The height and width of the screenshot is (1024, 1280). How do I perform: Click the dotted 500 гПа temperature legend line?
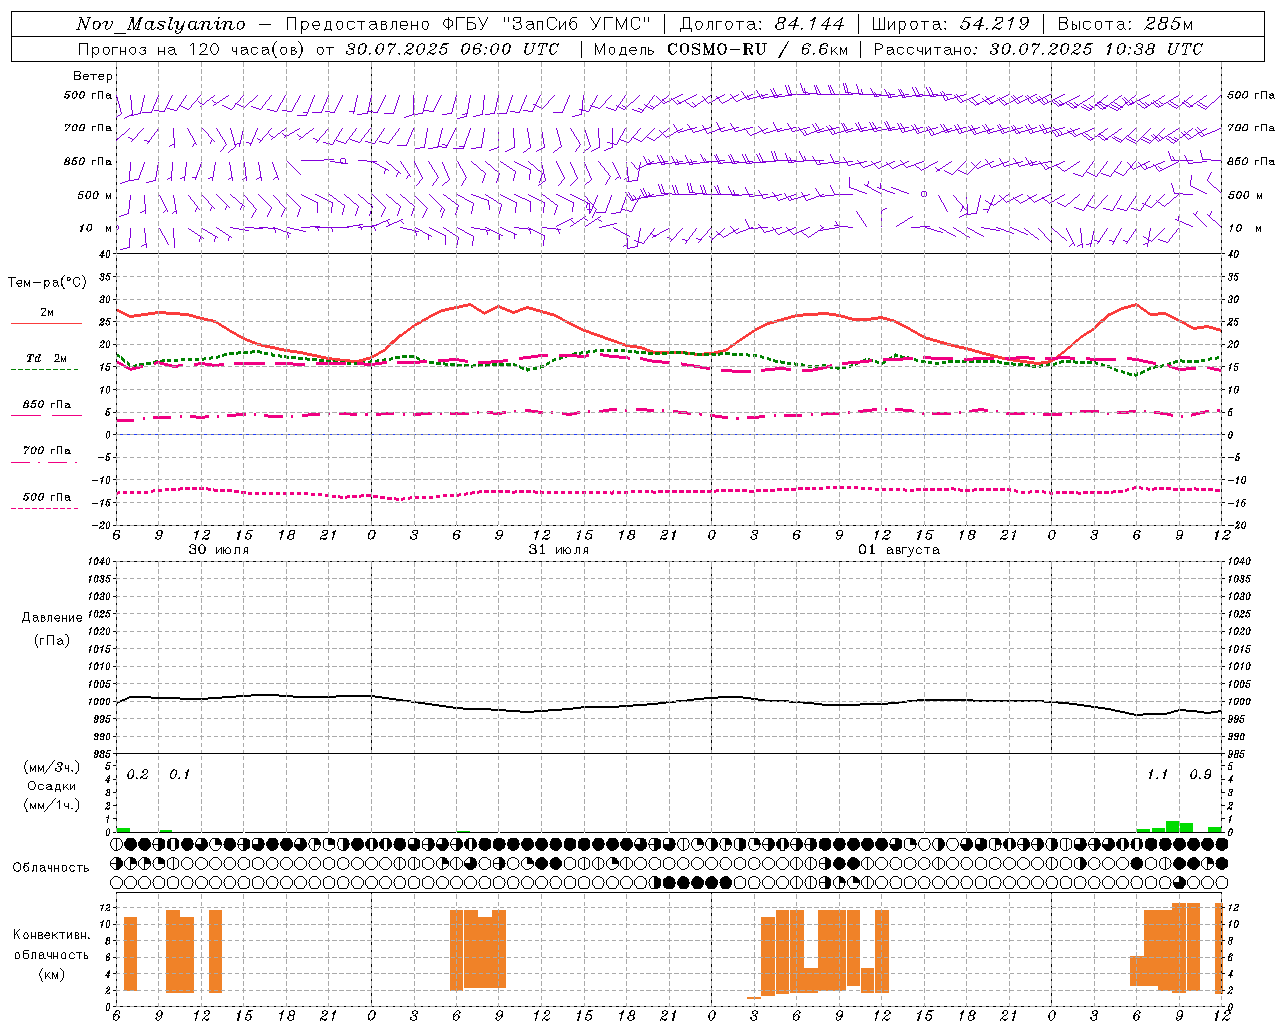[46, 508]
